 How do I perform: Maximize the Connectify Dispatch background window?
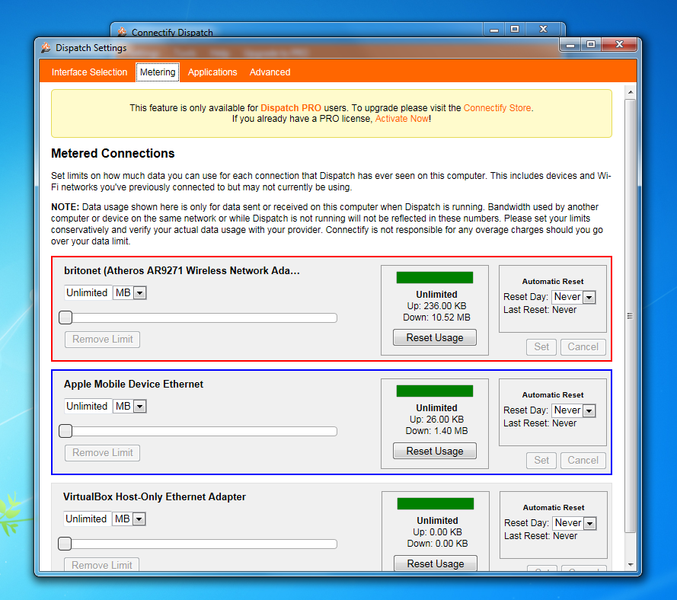coord(515,29)
